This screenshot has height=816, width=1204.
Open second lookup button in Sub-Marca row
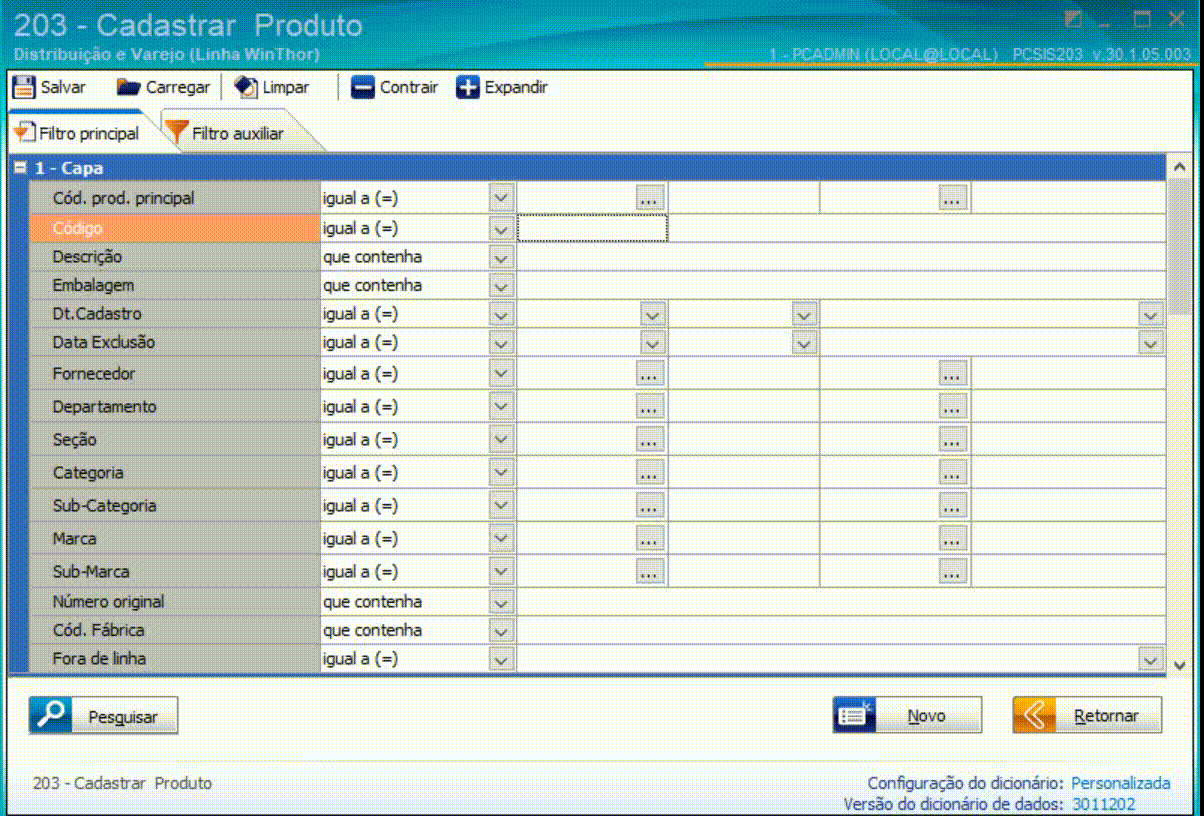tap(953, 572)
